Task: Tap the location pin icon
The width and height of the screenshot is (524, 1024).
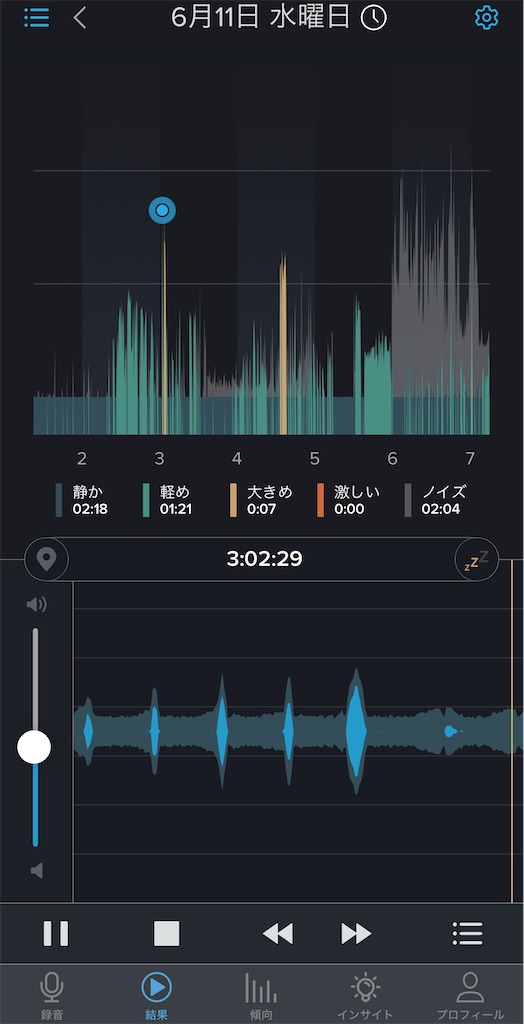Action: pyautogui.click(x=46, y=559)
